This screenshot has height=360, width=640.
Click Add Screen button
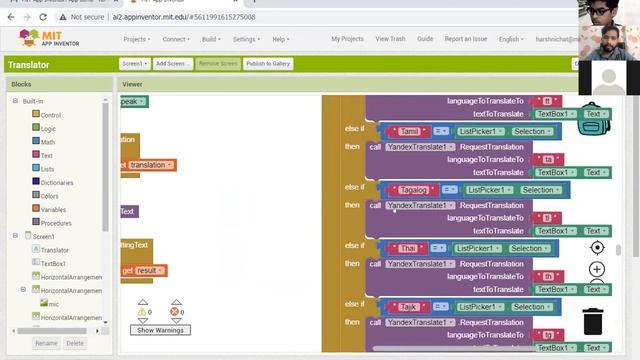[x=173, y=64]
